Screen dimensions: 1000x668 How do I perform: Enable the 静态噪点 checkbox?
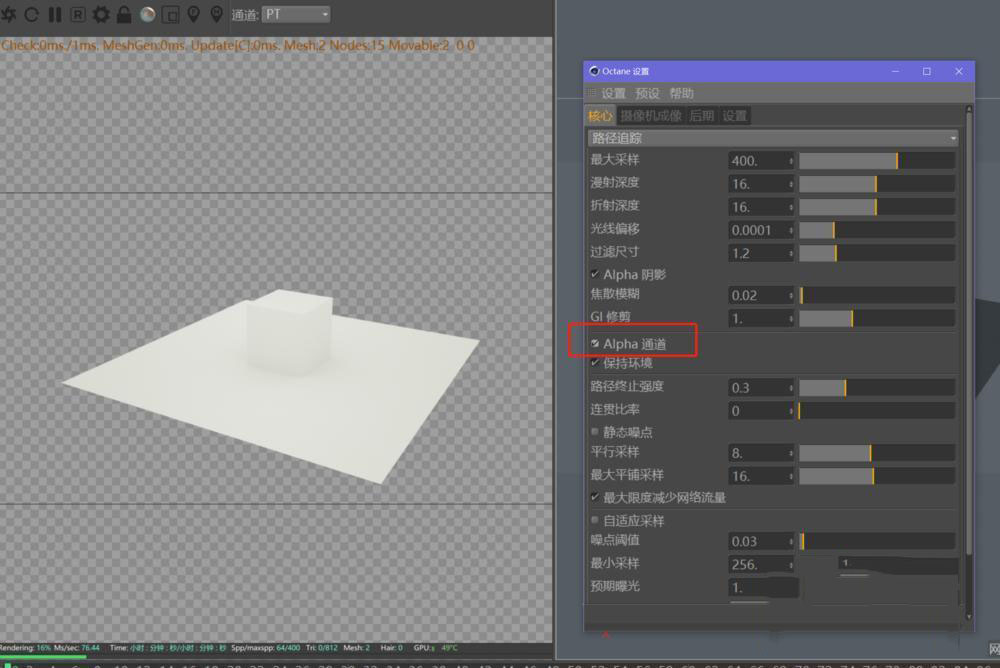595,432
